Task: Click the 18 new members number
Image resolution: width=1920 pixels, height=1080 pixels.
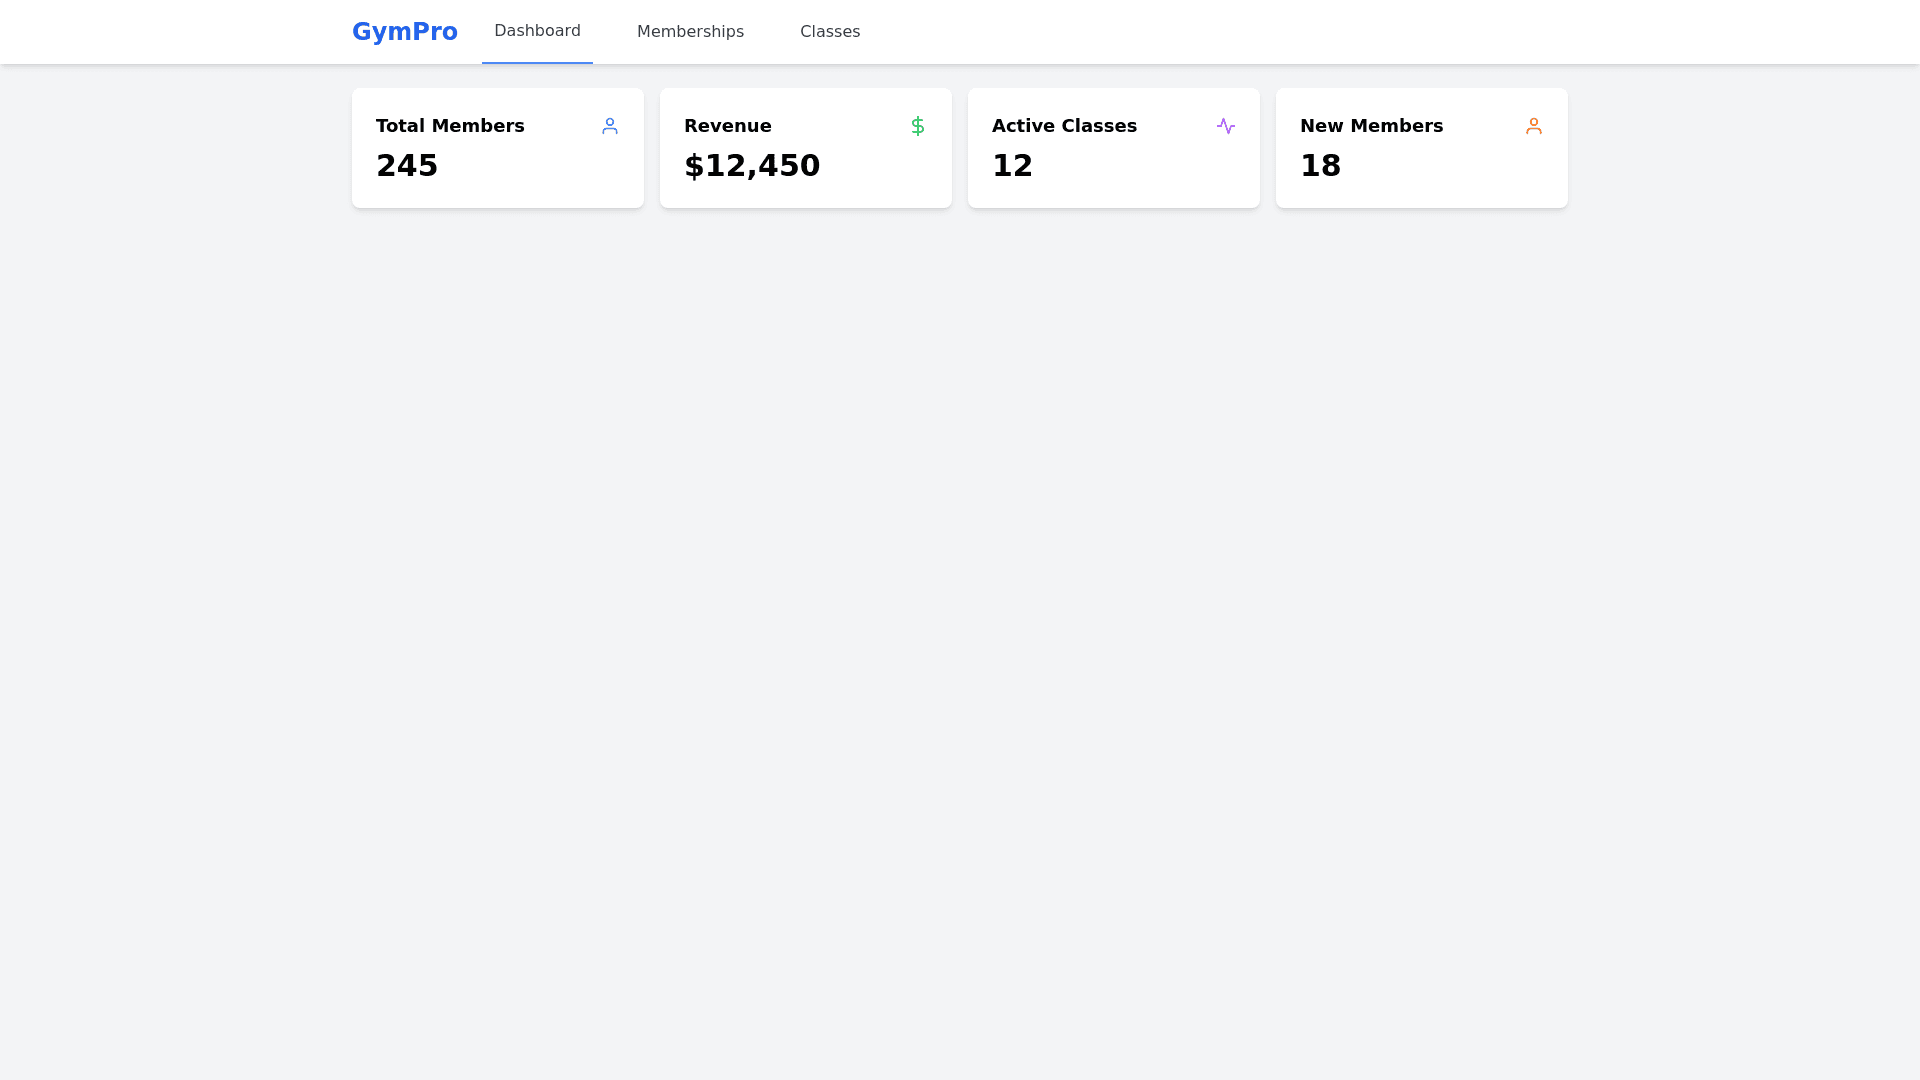Action: [1320, 166]
